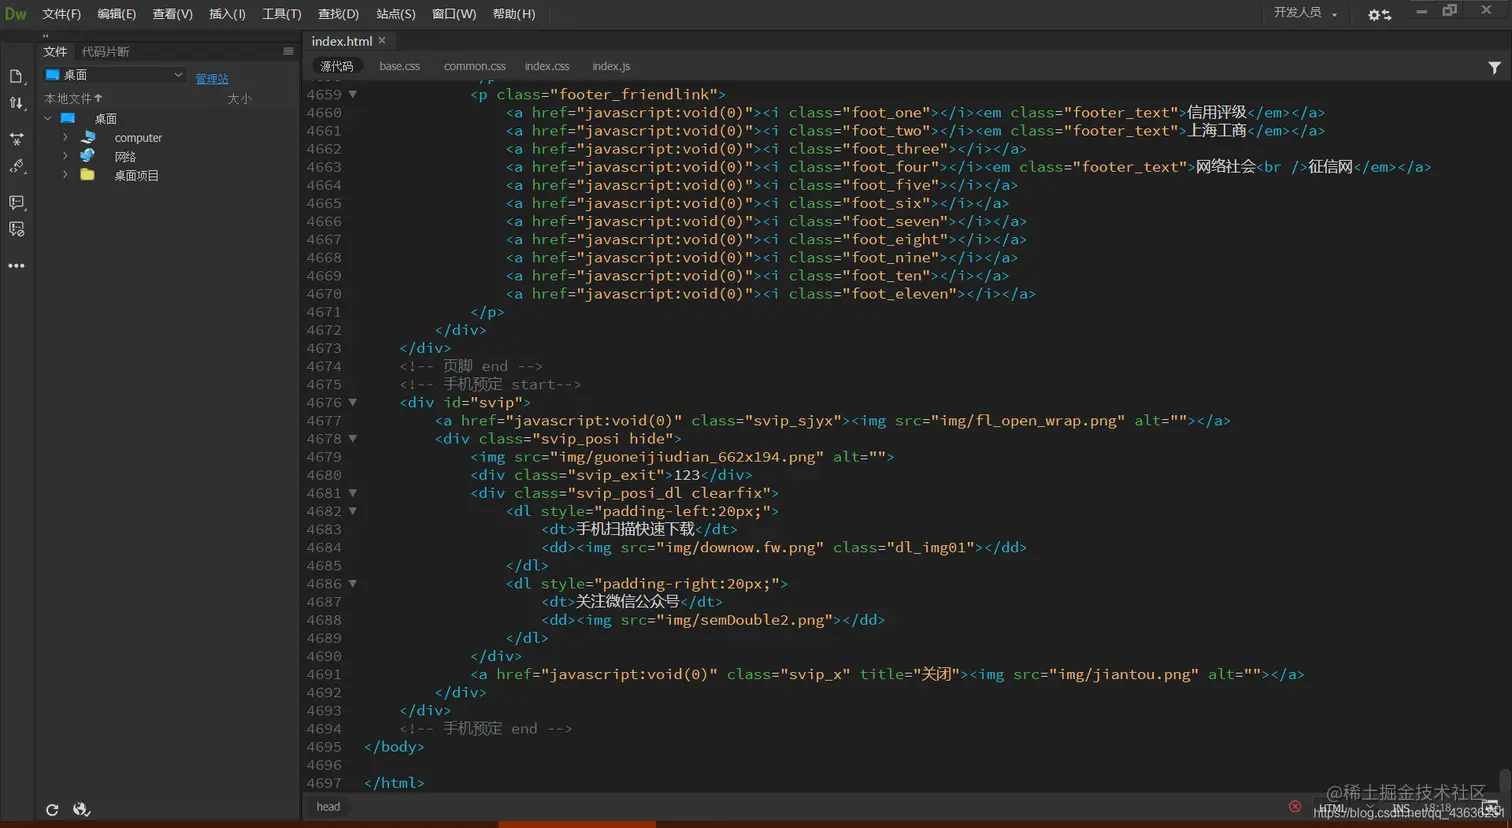Open the 开发人员 workspace dropdown
Viewport: 1512px width, 828px height.
click(x=1305, y=13)
